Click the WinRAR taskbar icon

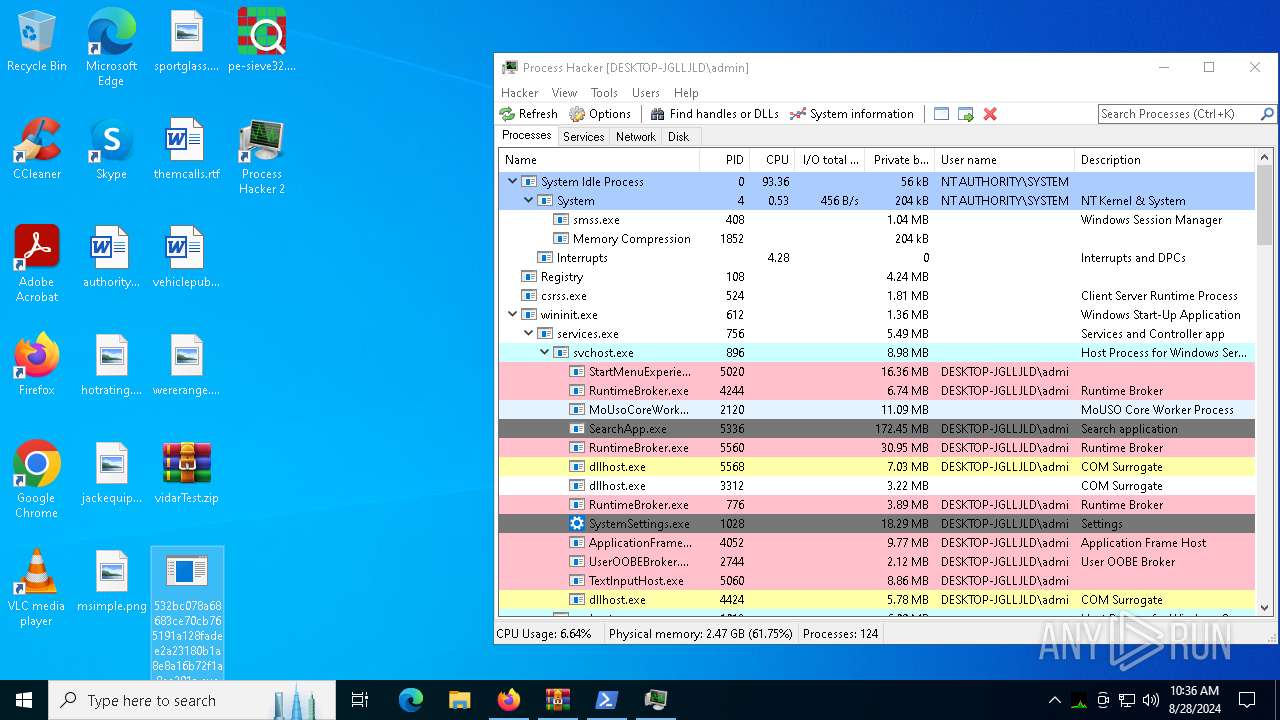pos(557,700)
